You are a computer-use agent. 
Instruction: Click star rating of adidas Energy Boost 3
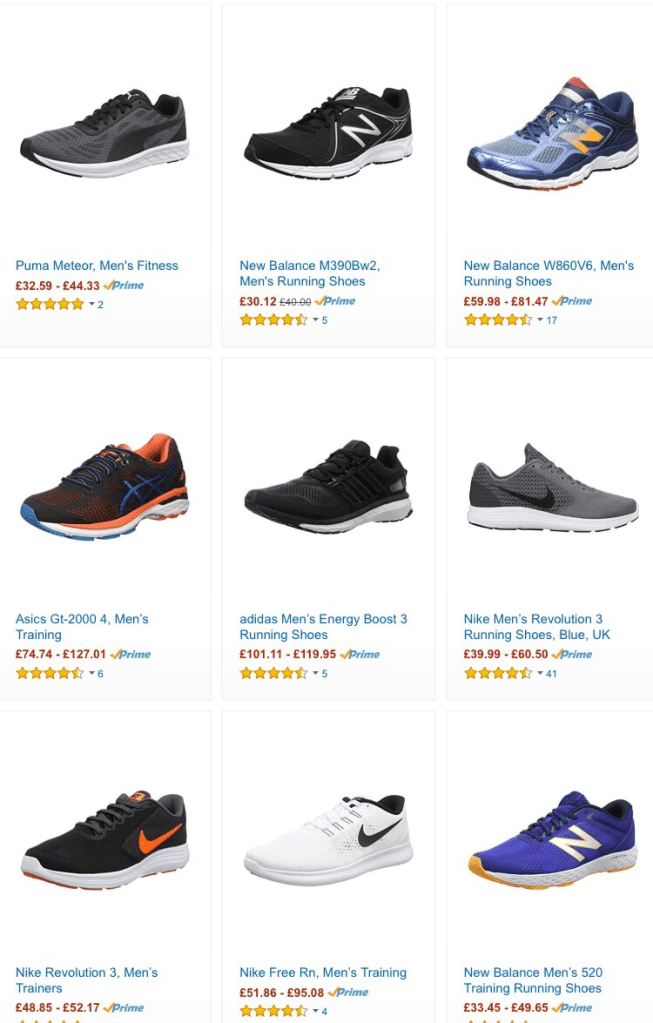[273, 674]
